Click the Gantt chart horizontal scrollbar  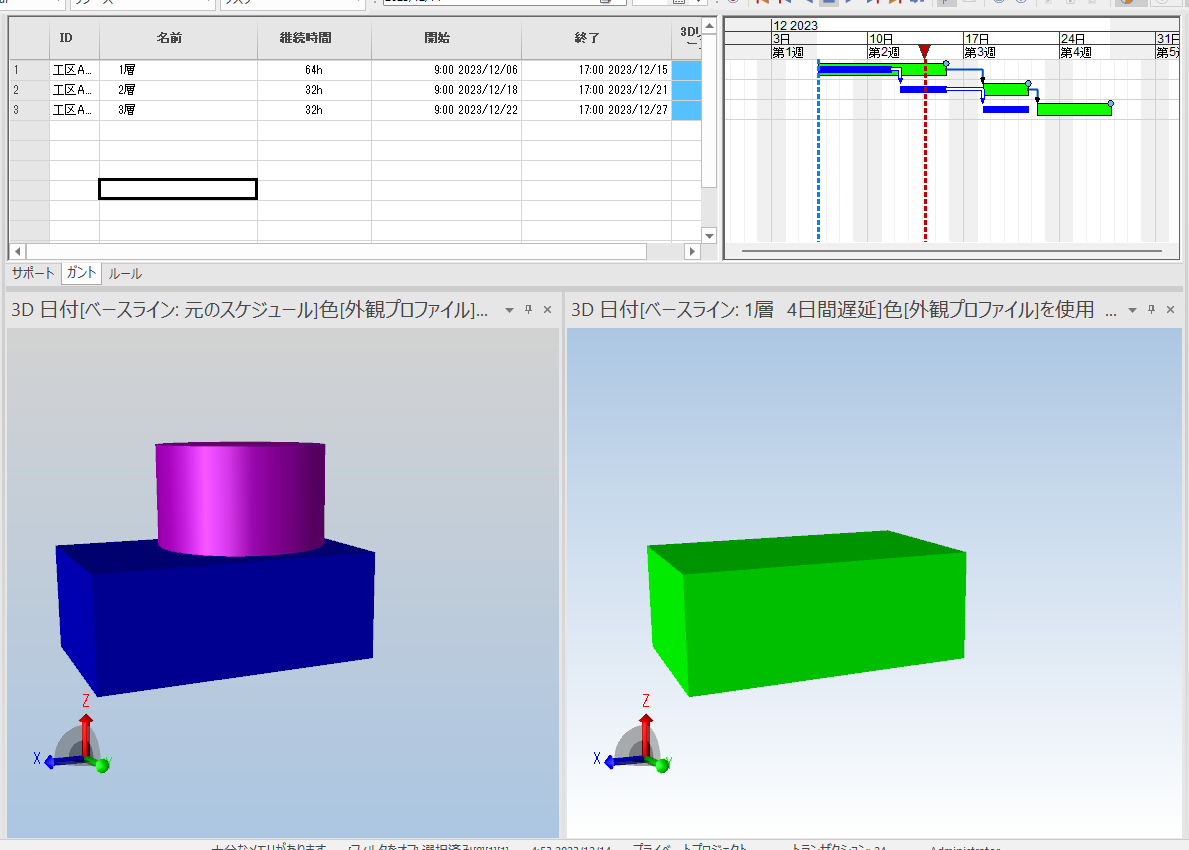coord(952,250)
